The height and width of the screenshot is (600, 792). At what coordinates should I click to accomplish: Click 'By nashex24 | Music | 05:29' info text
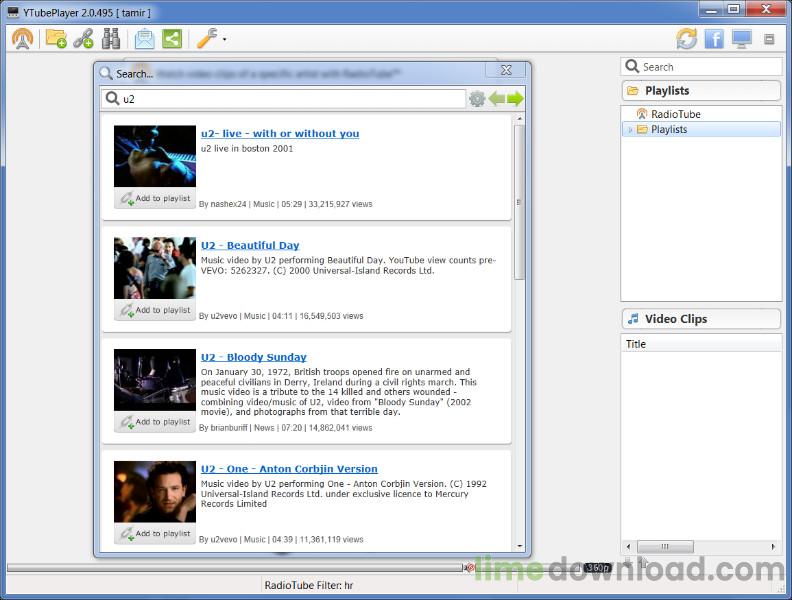251,204
